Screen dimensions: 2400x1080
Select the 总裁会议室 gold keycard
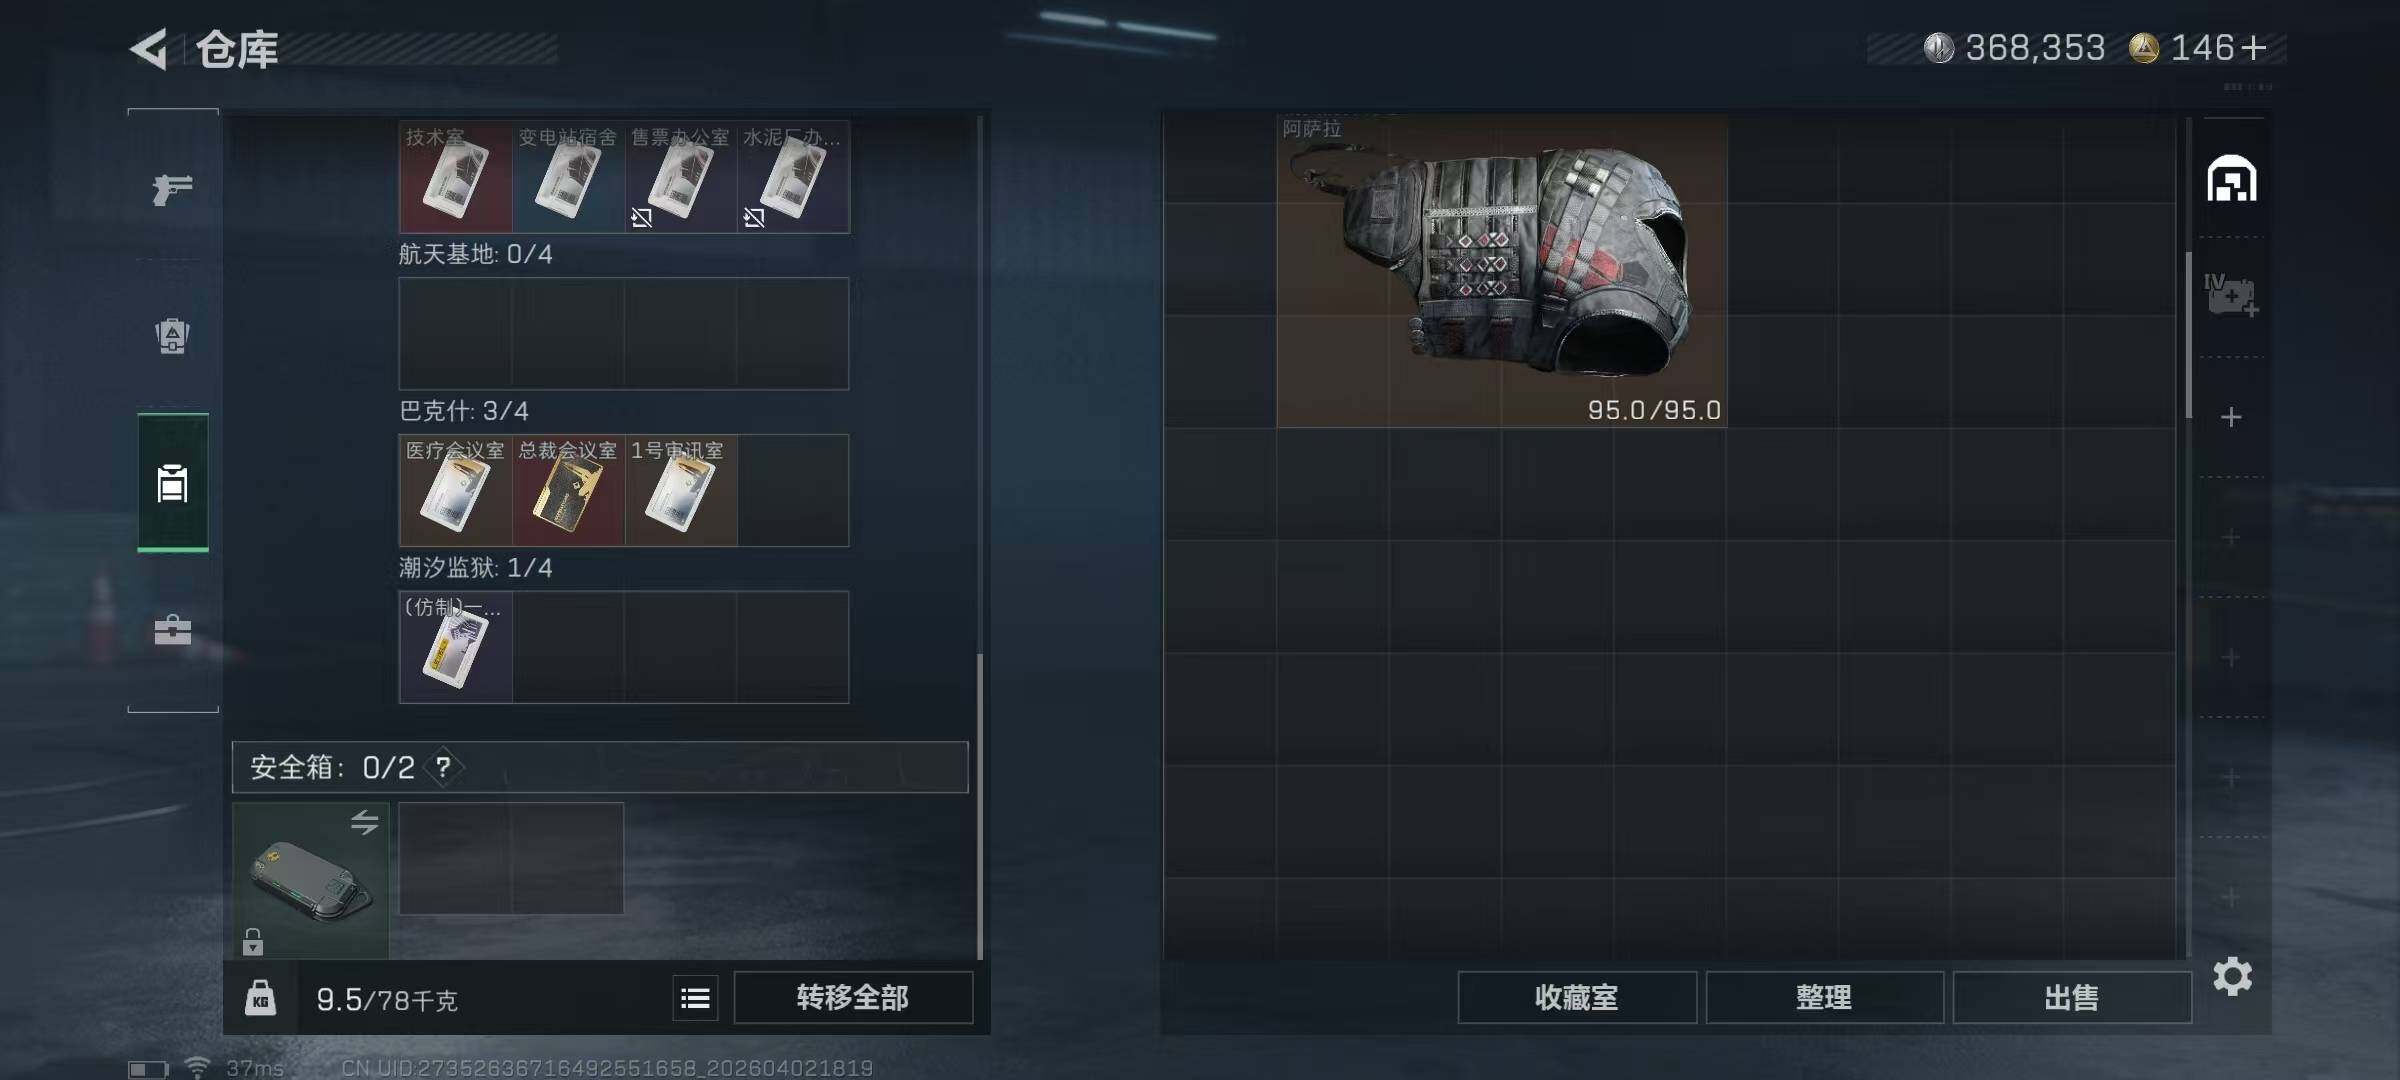568,490
